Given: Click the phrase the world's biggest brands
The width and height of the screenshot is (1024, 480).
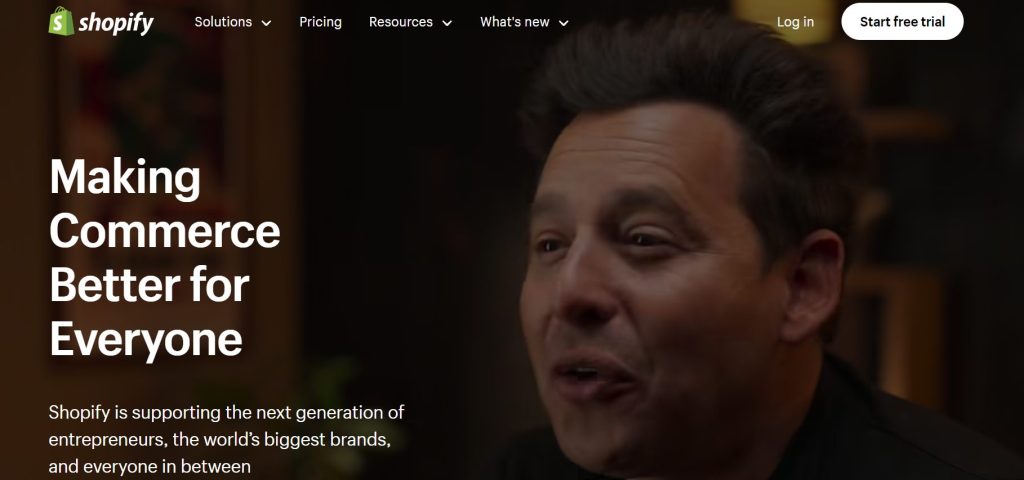Looking at the screenshot, I should coord(281,440).
